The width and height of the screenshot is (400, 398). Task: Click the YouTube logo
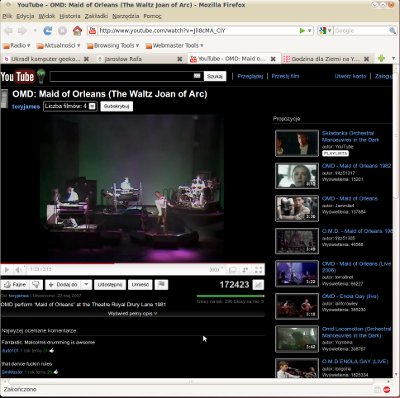17,77
